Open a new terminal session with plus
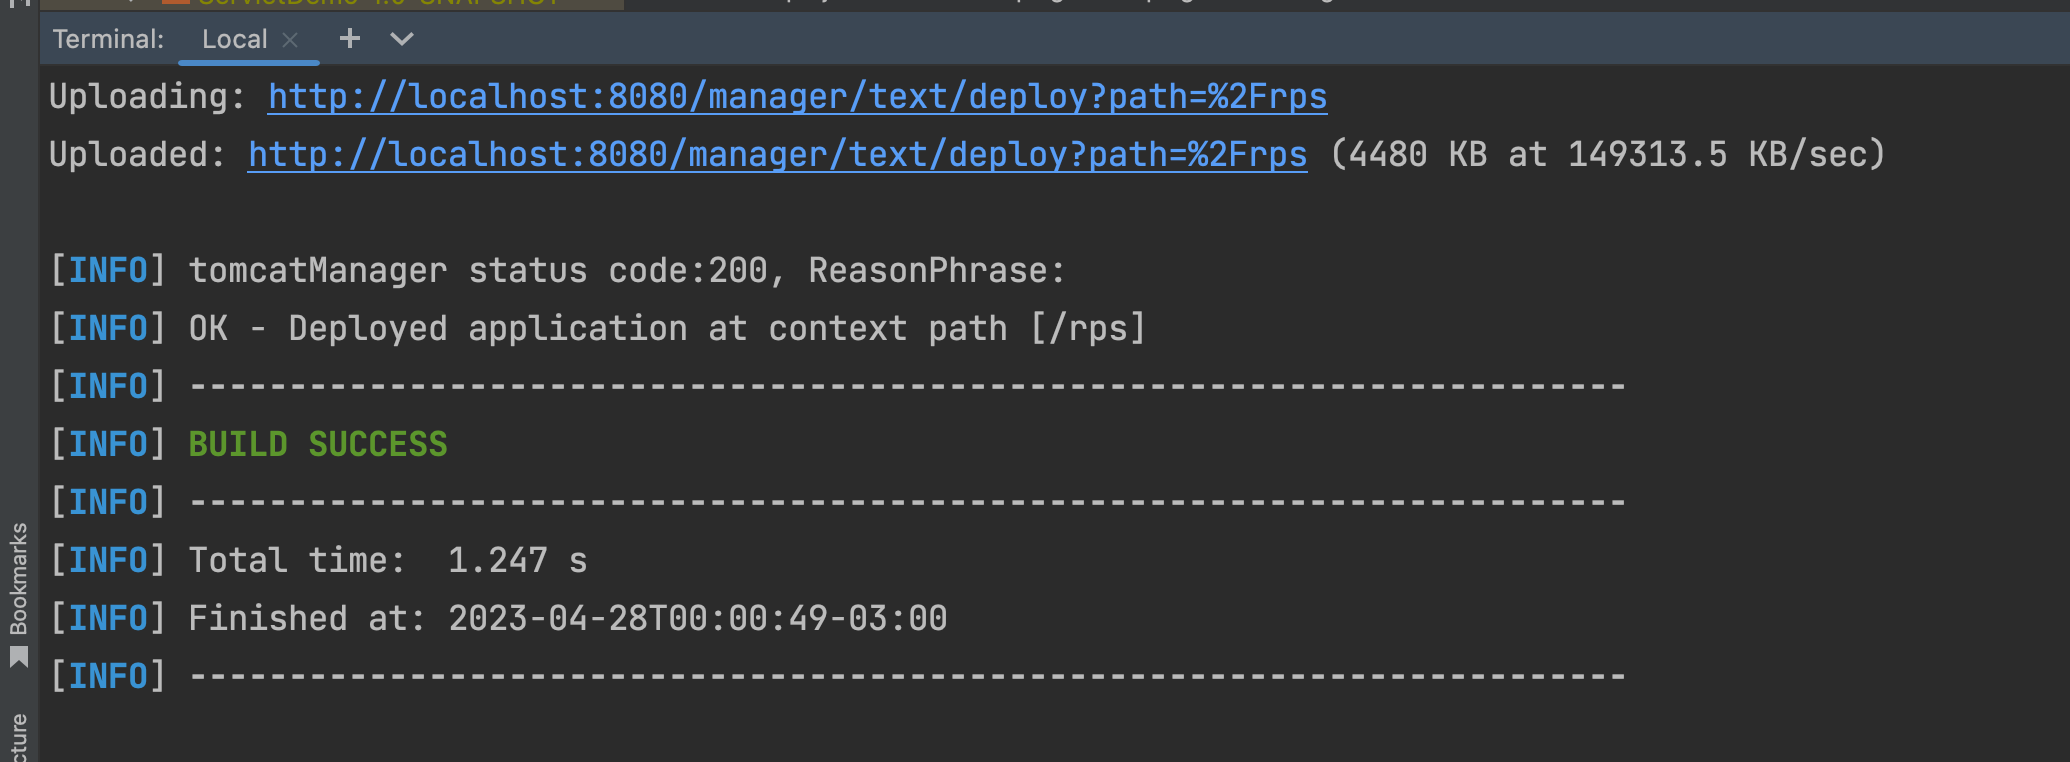Image resolution: width=2070 pixels, height=762 pixels. [349, 39]
